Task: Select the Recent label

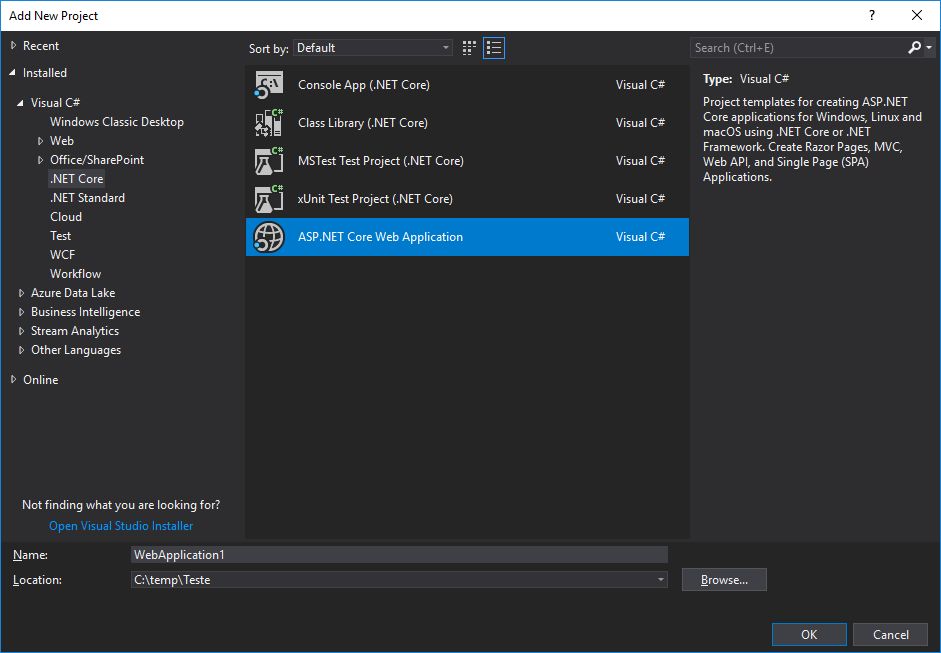Action: (41, 46)
